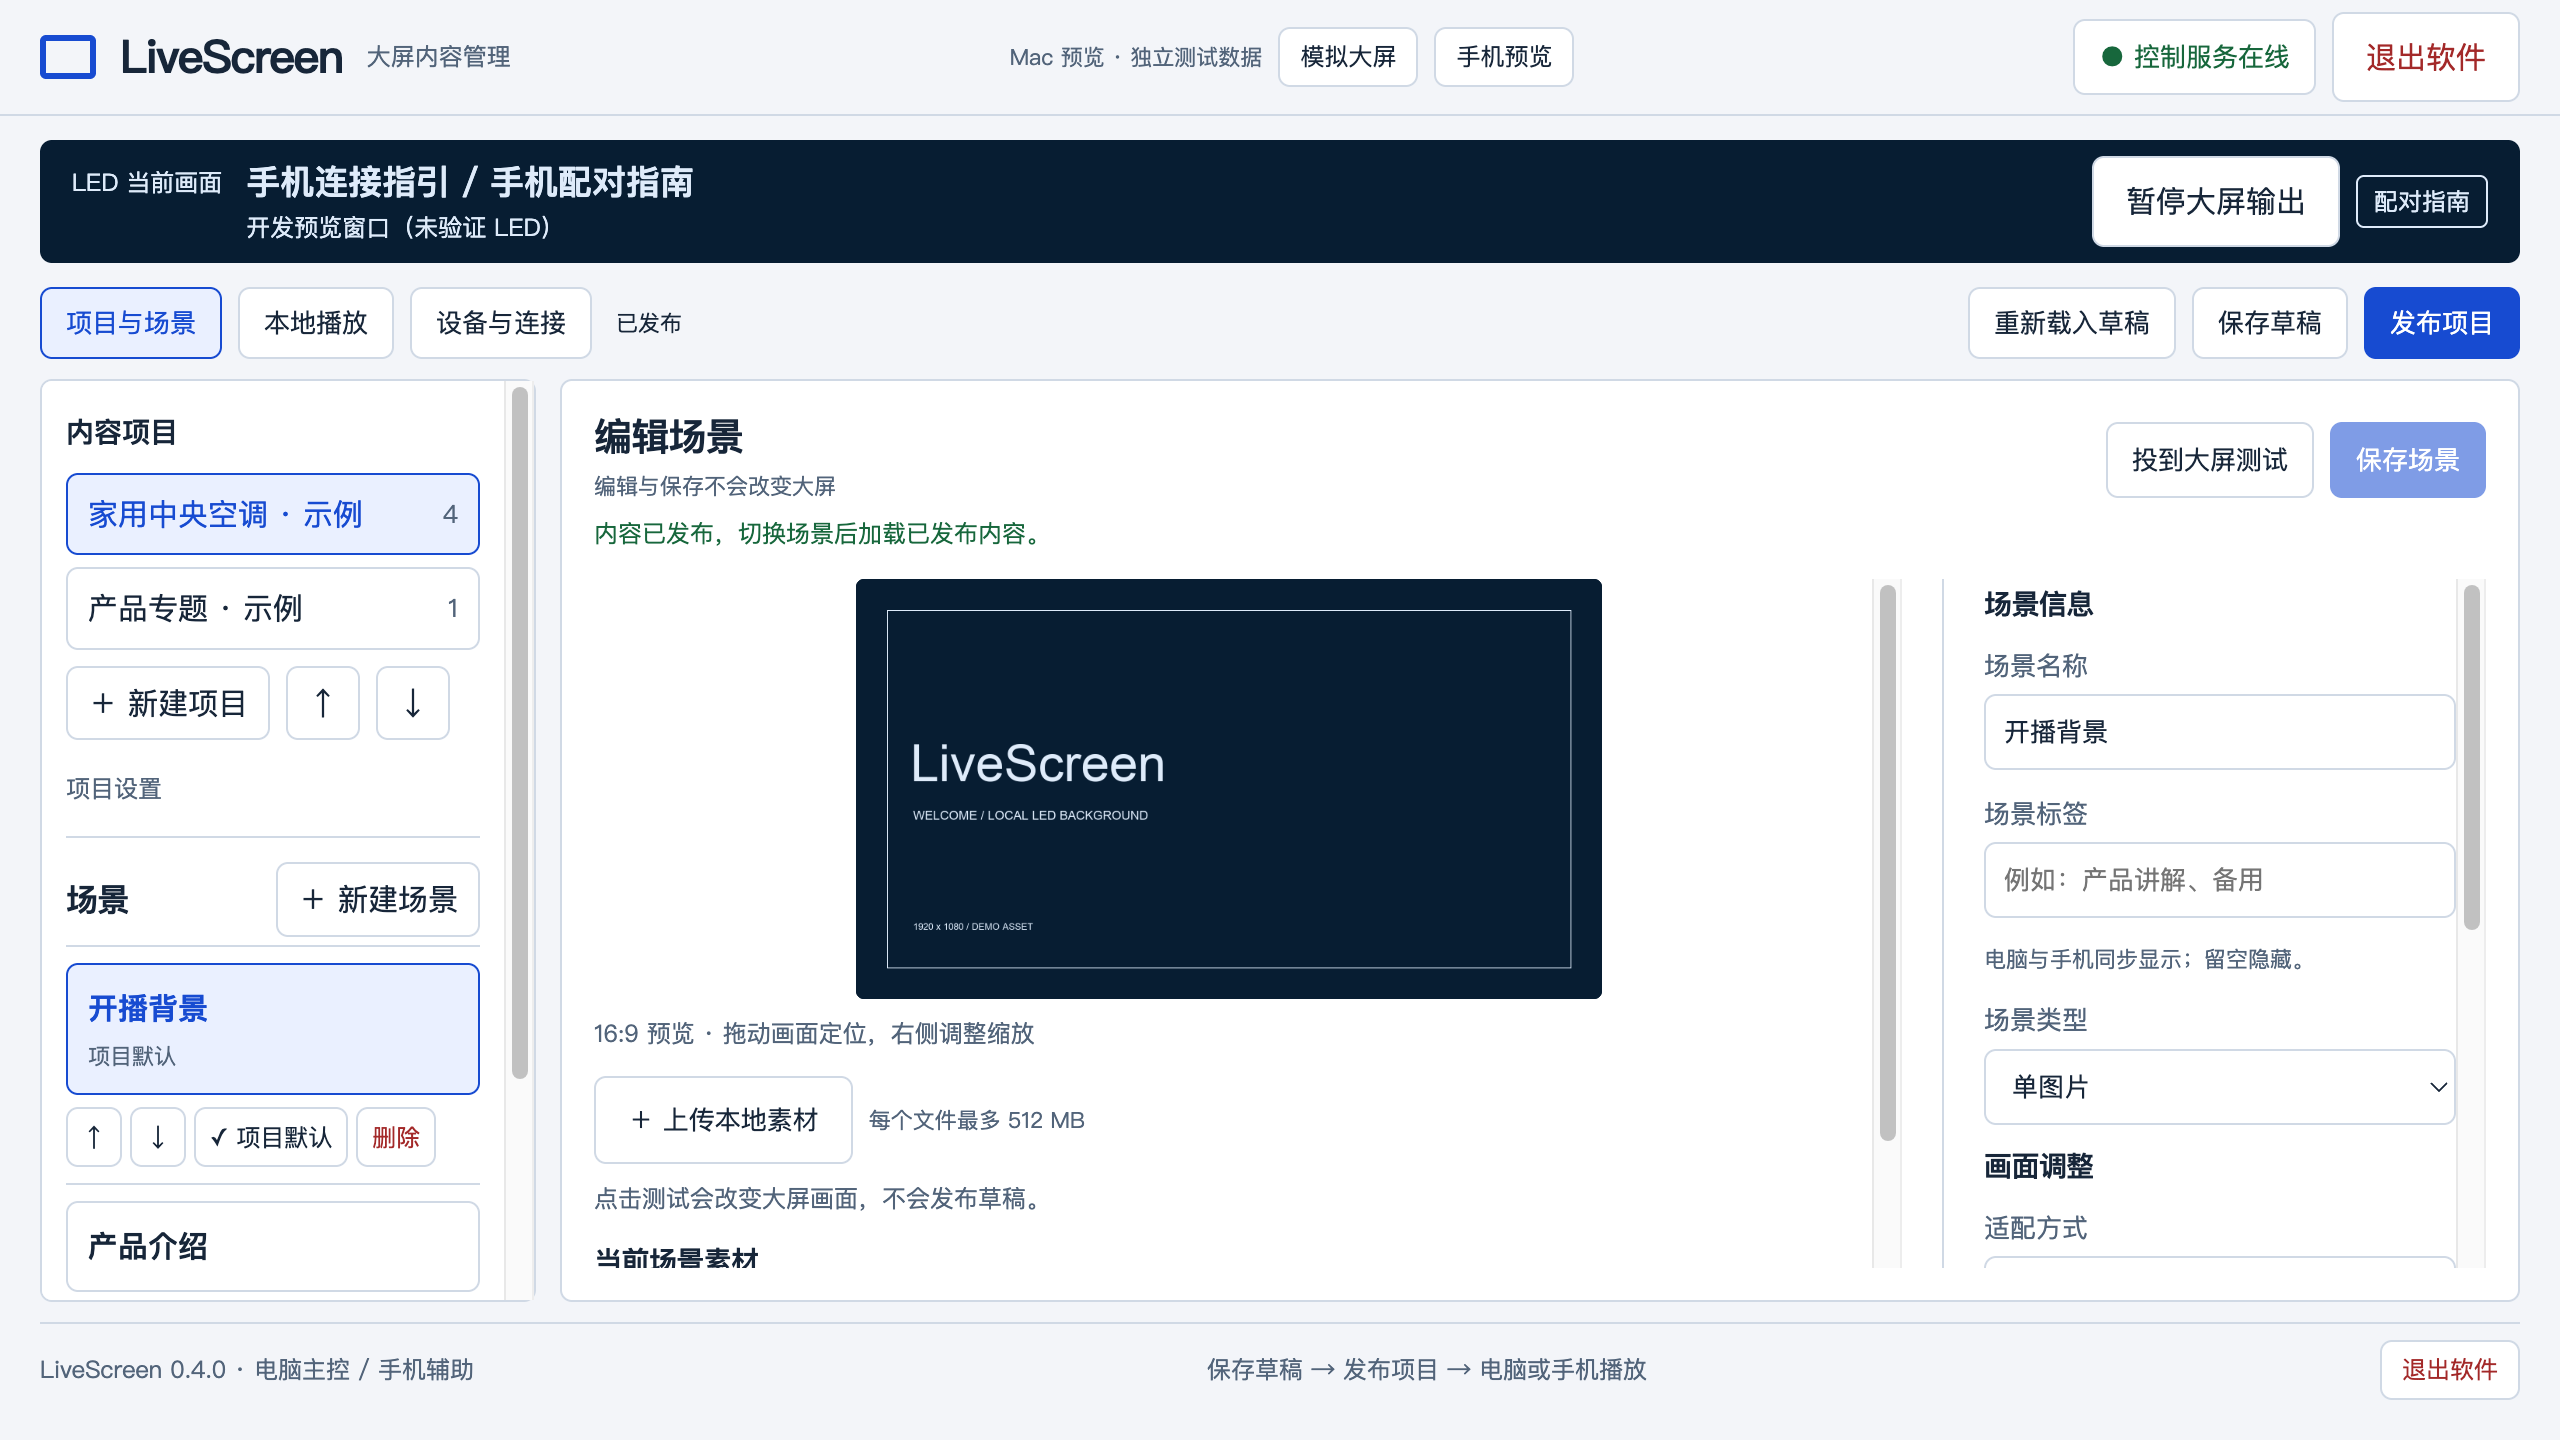This screenshot has height=1440, width=2560.
Task: Move project up with arrow button
Action: [323, 703]
